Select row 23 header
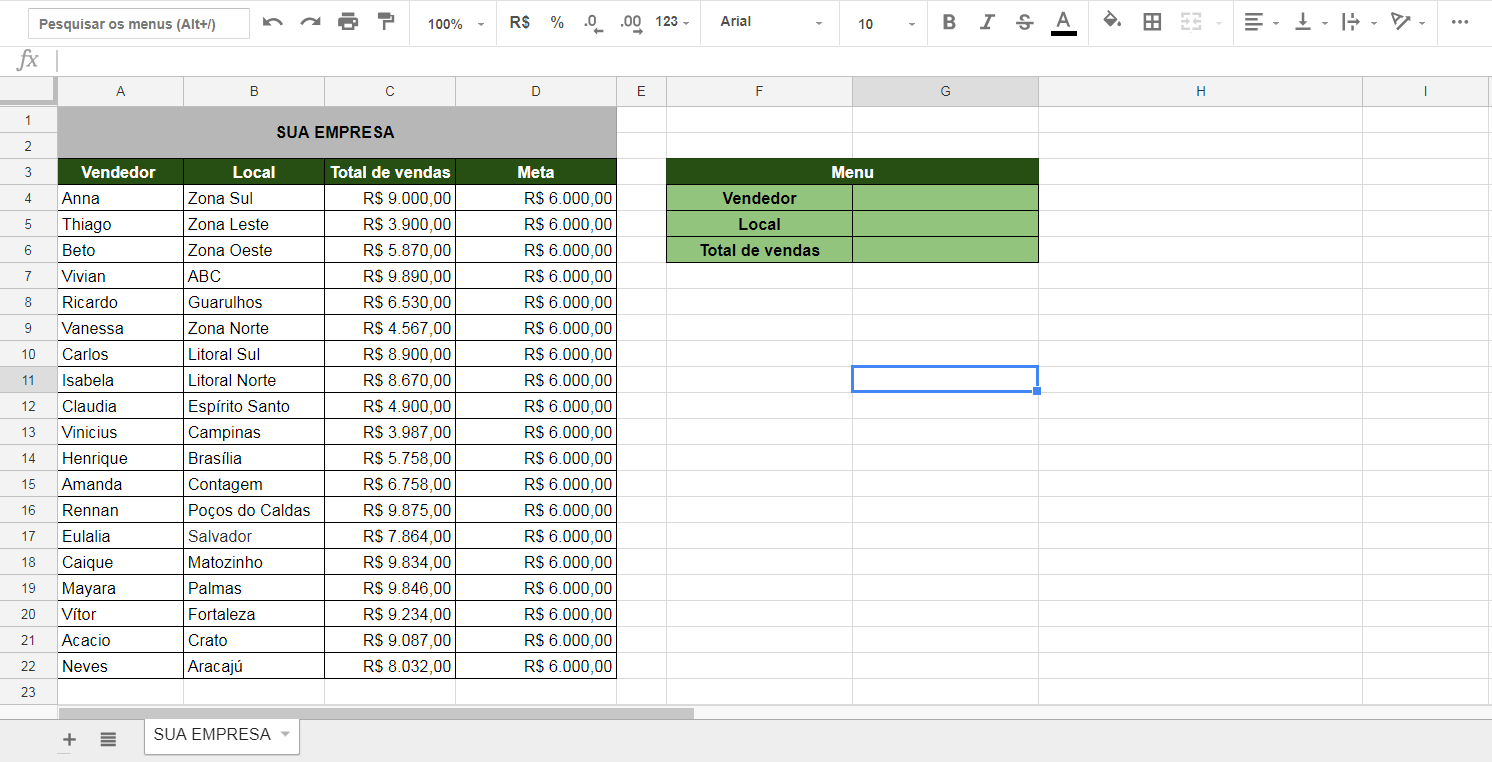Screen dimensions: 1492x762 pyautogui.click(x=28, y=692)
